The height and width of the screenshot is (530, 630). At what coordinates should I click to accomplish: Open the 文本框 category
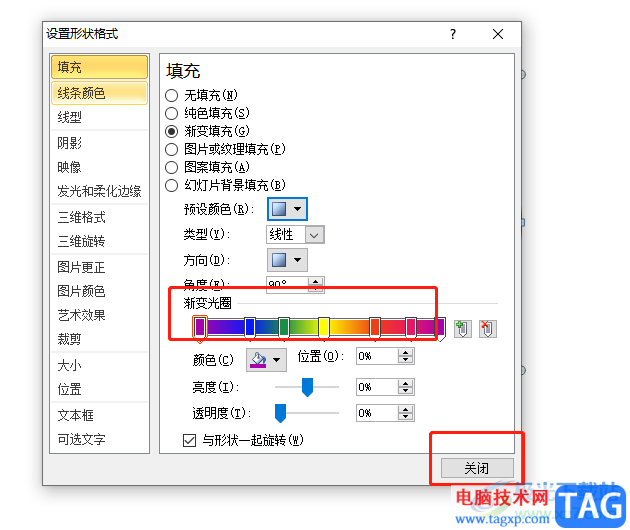pos(99,415)
